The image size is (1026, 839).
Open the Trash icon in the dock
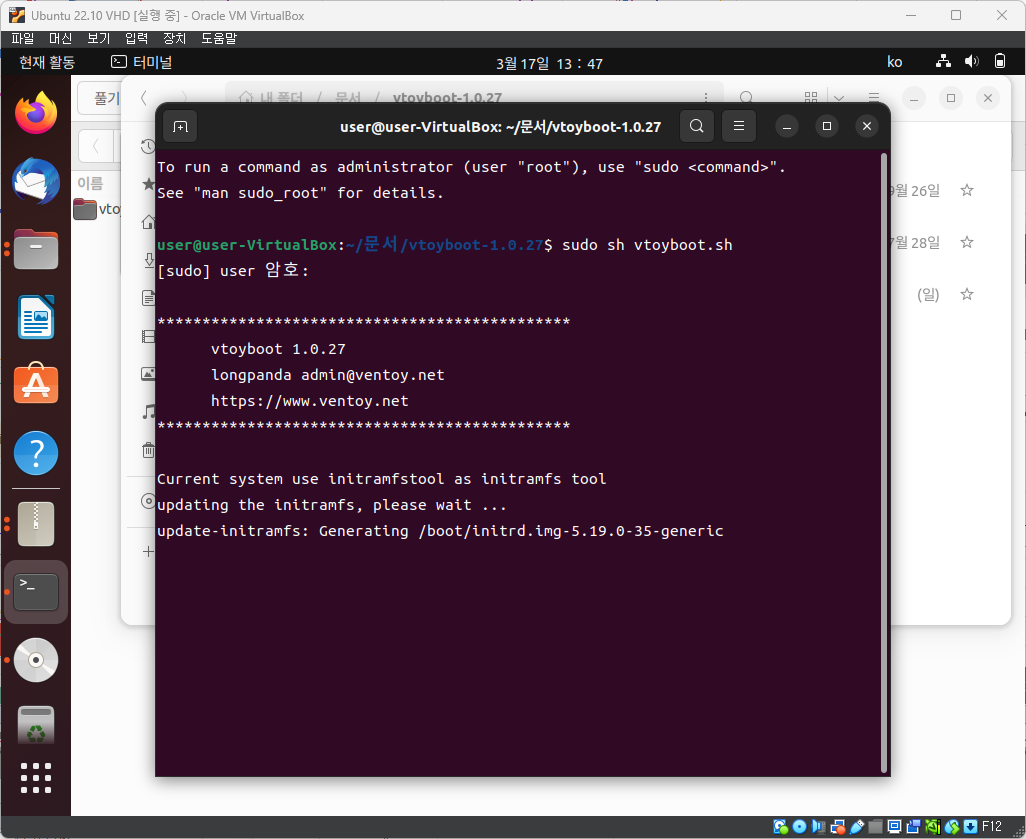tap(36, 725)
